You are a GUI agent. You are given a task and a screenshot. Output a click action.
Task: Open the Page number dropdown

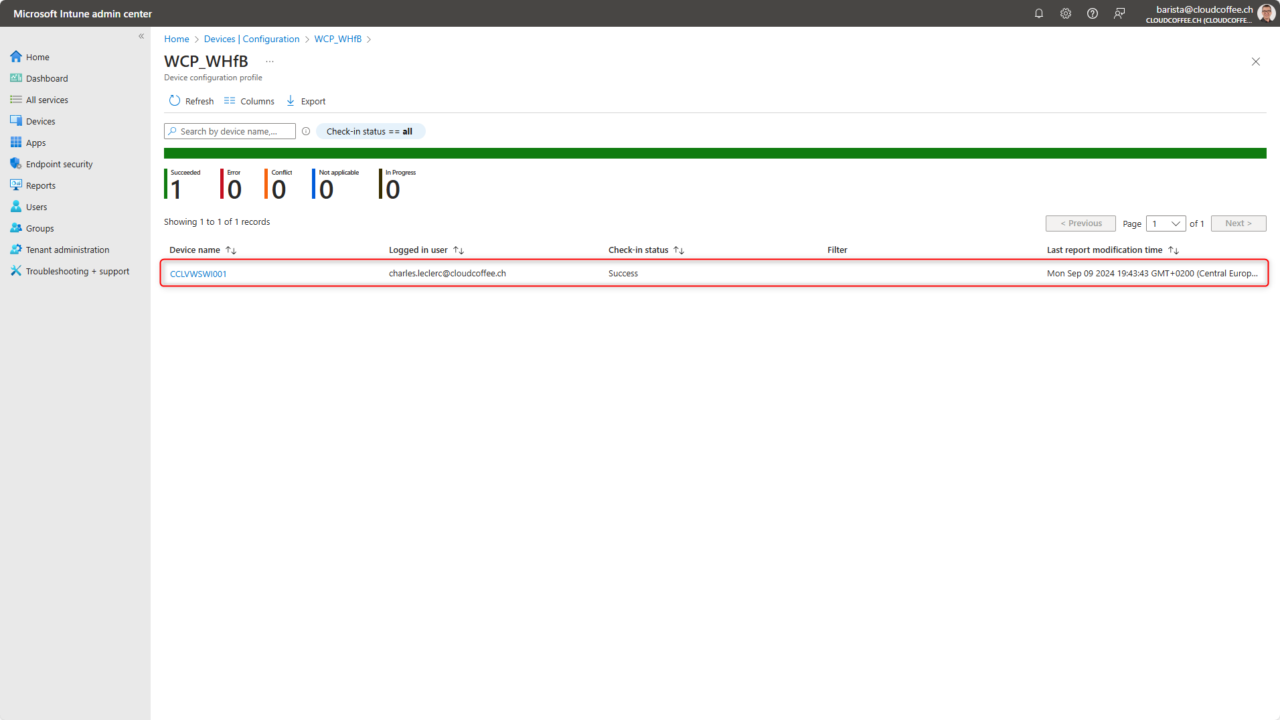(1165, 223)
